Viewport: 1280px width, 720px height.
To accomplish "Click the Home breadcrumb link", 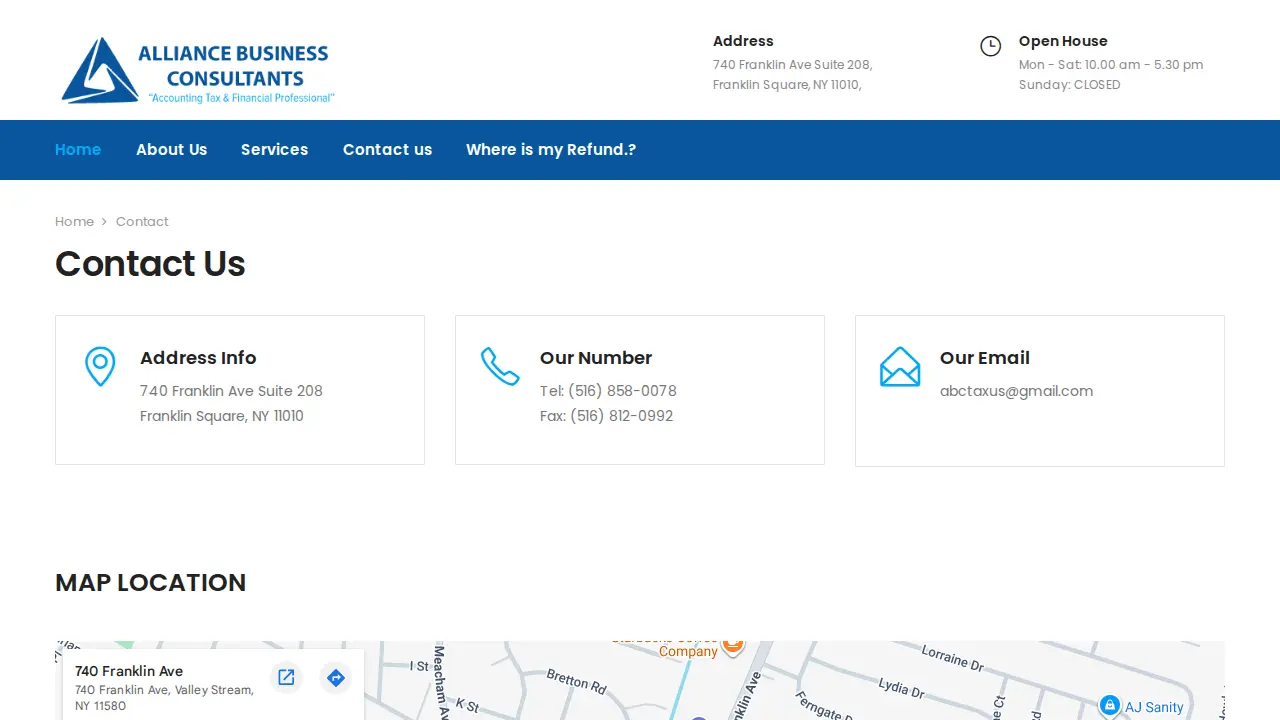I will (74, 222).
